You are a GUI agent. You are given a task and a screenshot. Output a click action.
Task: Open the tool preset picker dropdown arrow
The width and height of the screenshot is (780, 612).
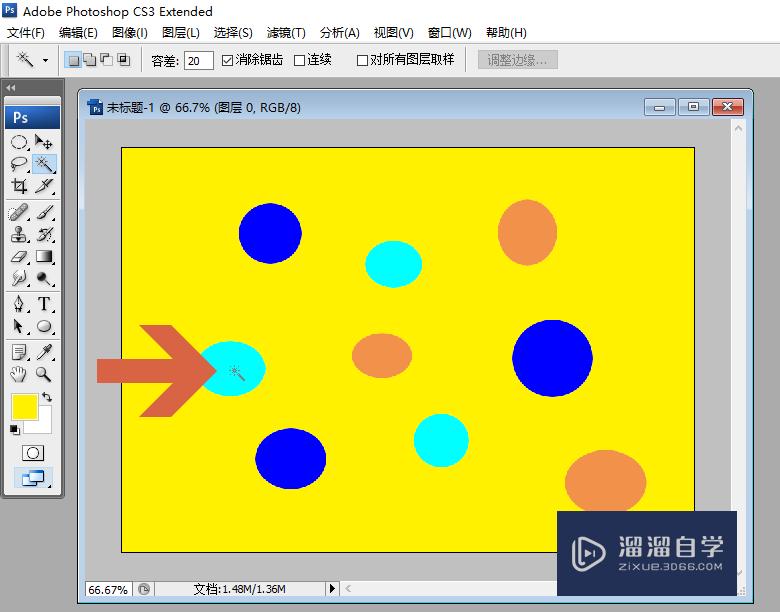click(45, 61)
